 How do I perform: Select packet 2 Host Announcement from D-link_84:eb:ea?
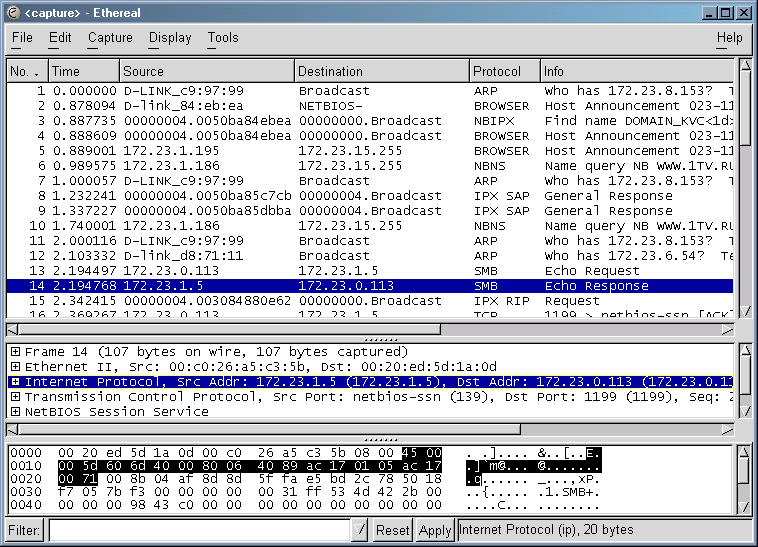(x=370, y=106)
